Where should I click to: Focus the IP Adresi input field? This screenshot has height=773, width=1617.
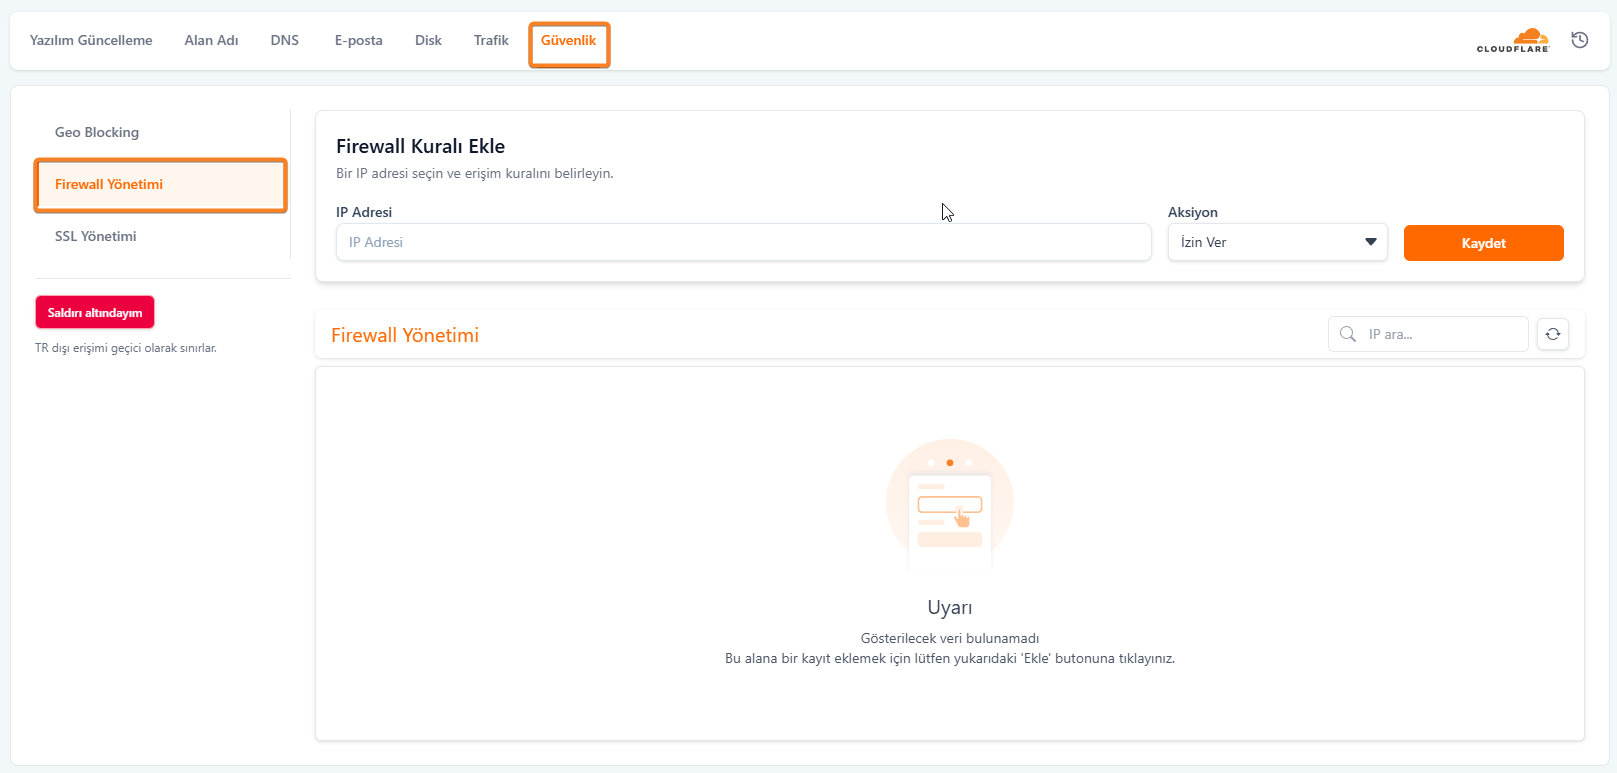(743, 242)
